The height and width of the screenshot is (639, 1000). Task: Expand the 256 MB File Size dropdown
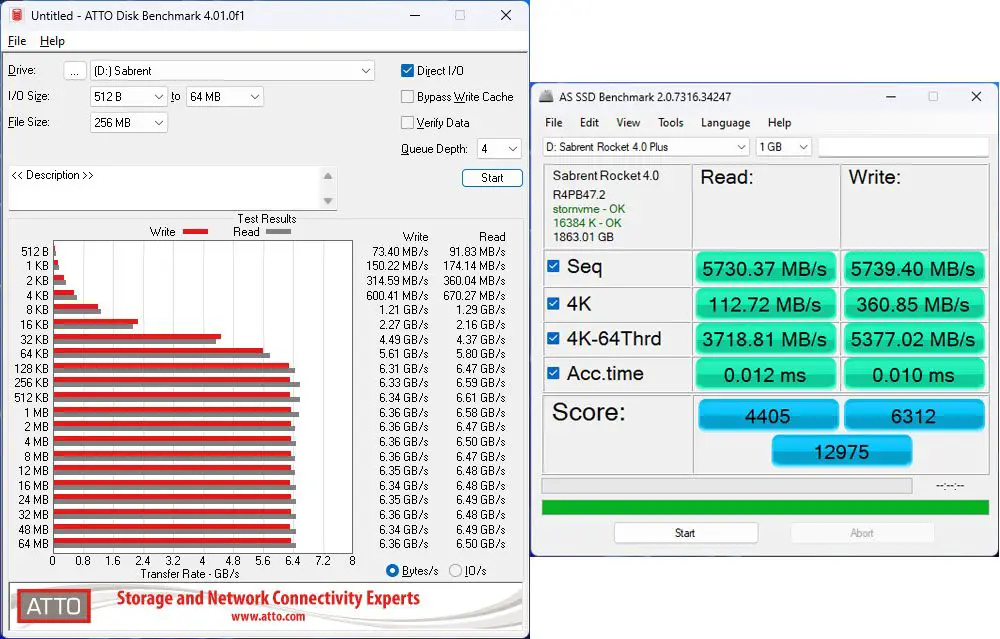[129, 122]
